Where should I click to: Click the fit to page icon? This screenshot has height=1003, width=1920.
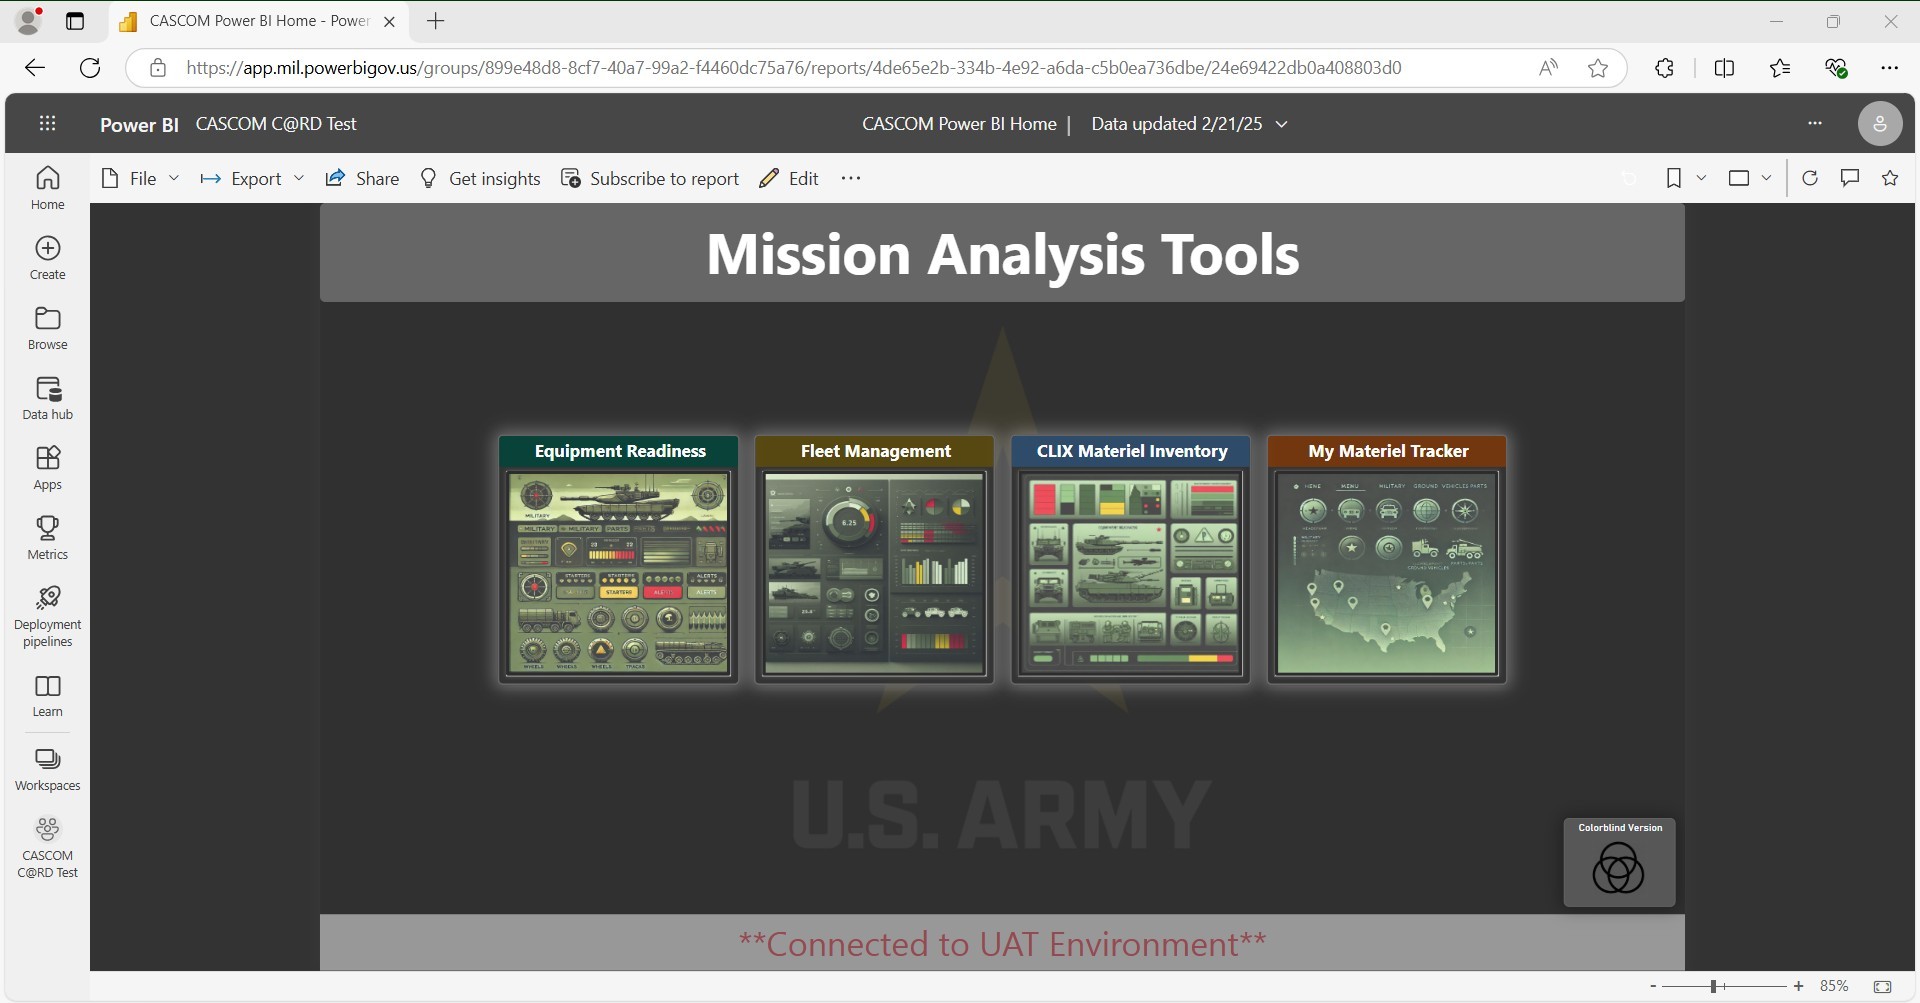1883,986
